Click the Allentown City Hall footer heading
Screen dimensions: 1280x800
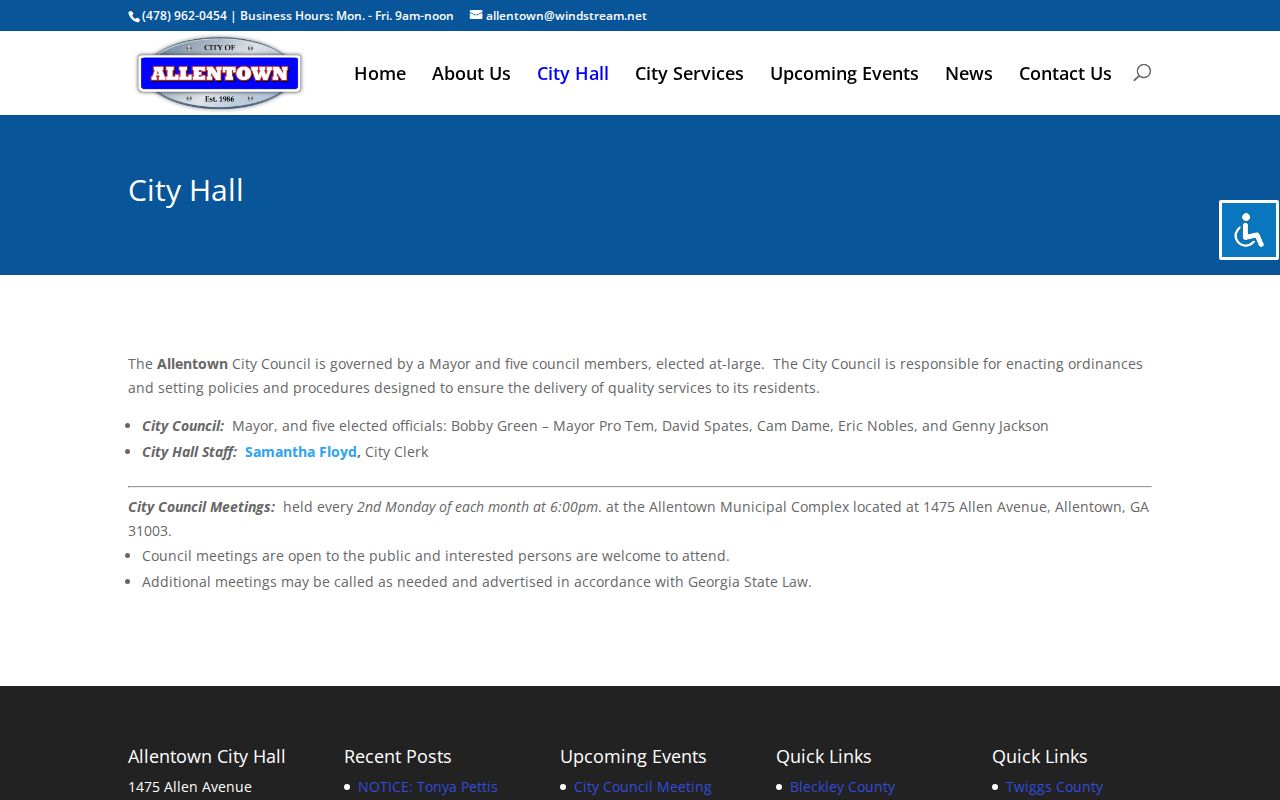pyautogui.click(x=207, y=756)
